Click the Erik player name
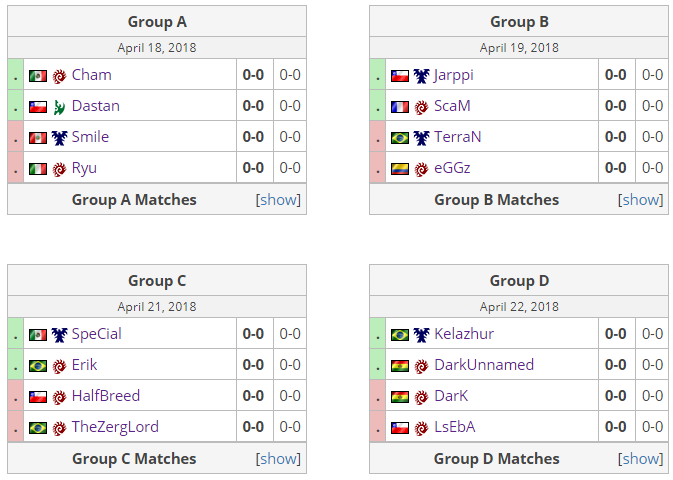Screen dimensions: 673x480 tap(84, 365)
